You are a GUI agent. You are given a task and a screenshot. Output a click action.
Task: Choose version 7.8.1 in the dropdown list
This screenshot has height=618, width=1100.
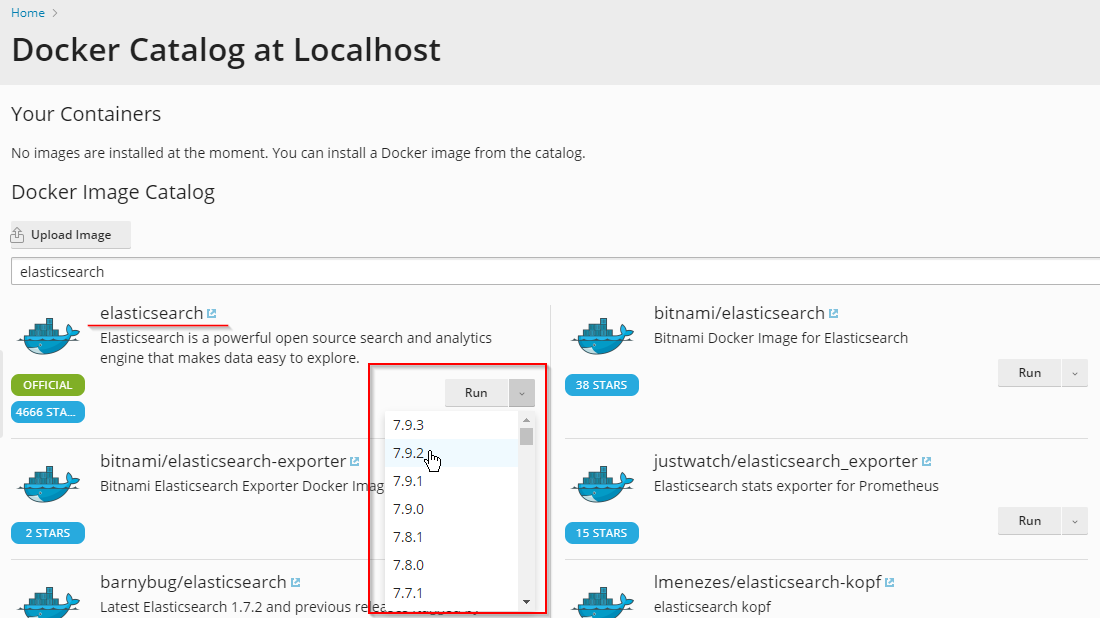408,537
